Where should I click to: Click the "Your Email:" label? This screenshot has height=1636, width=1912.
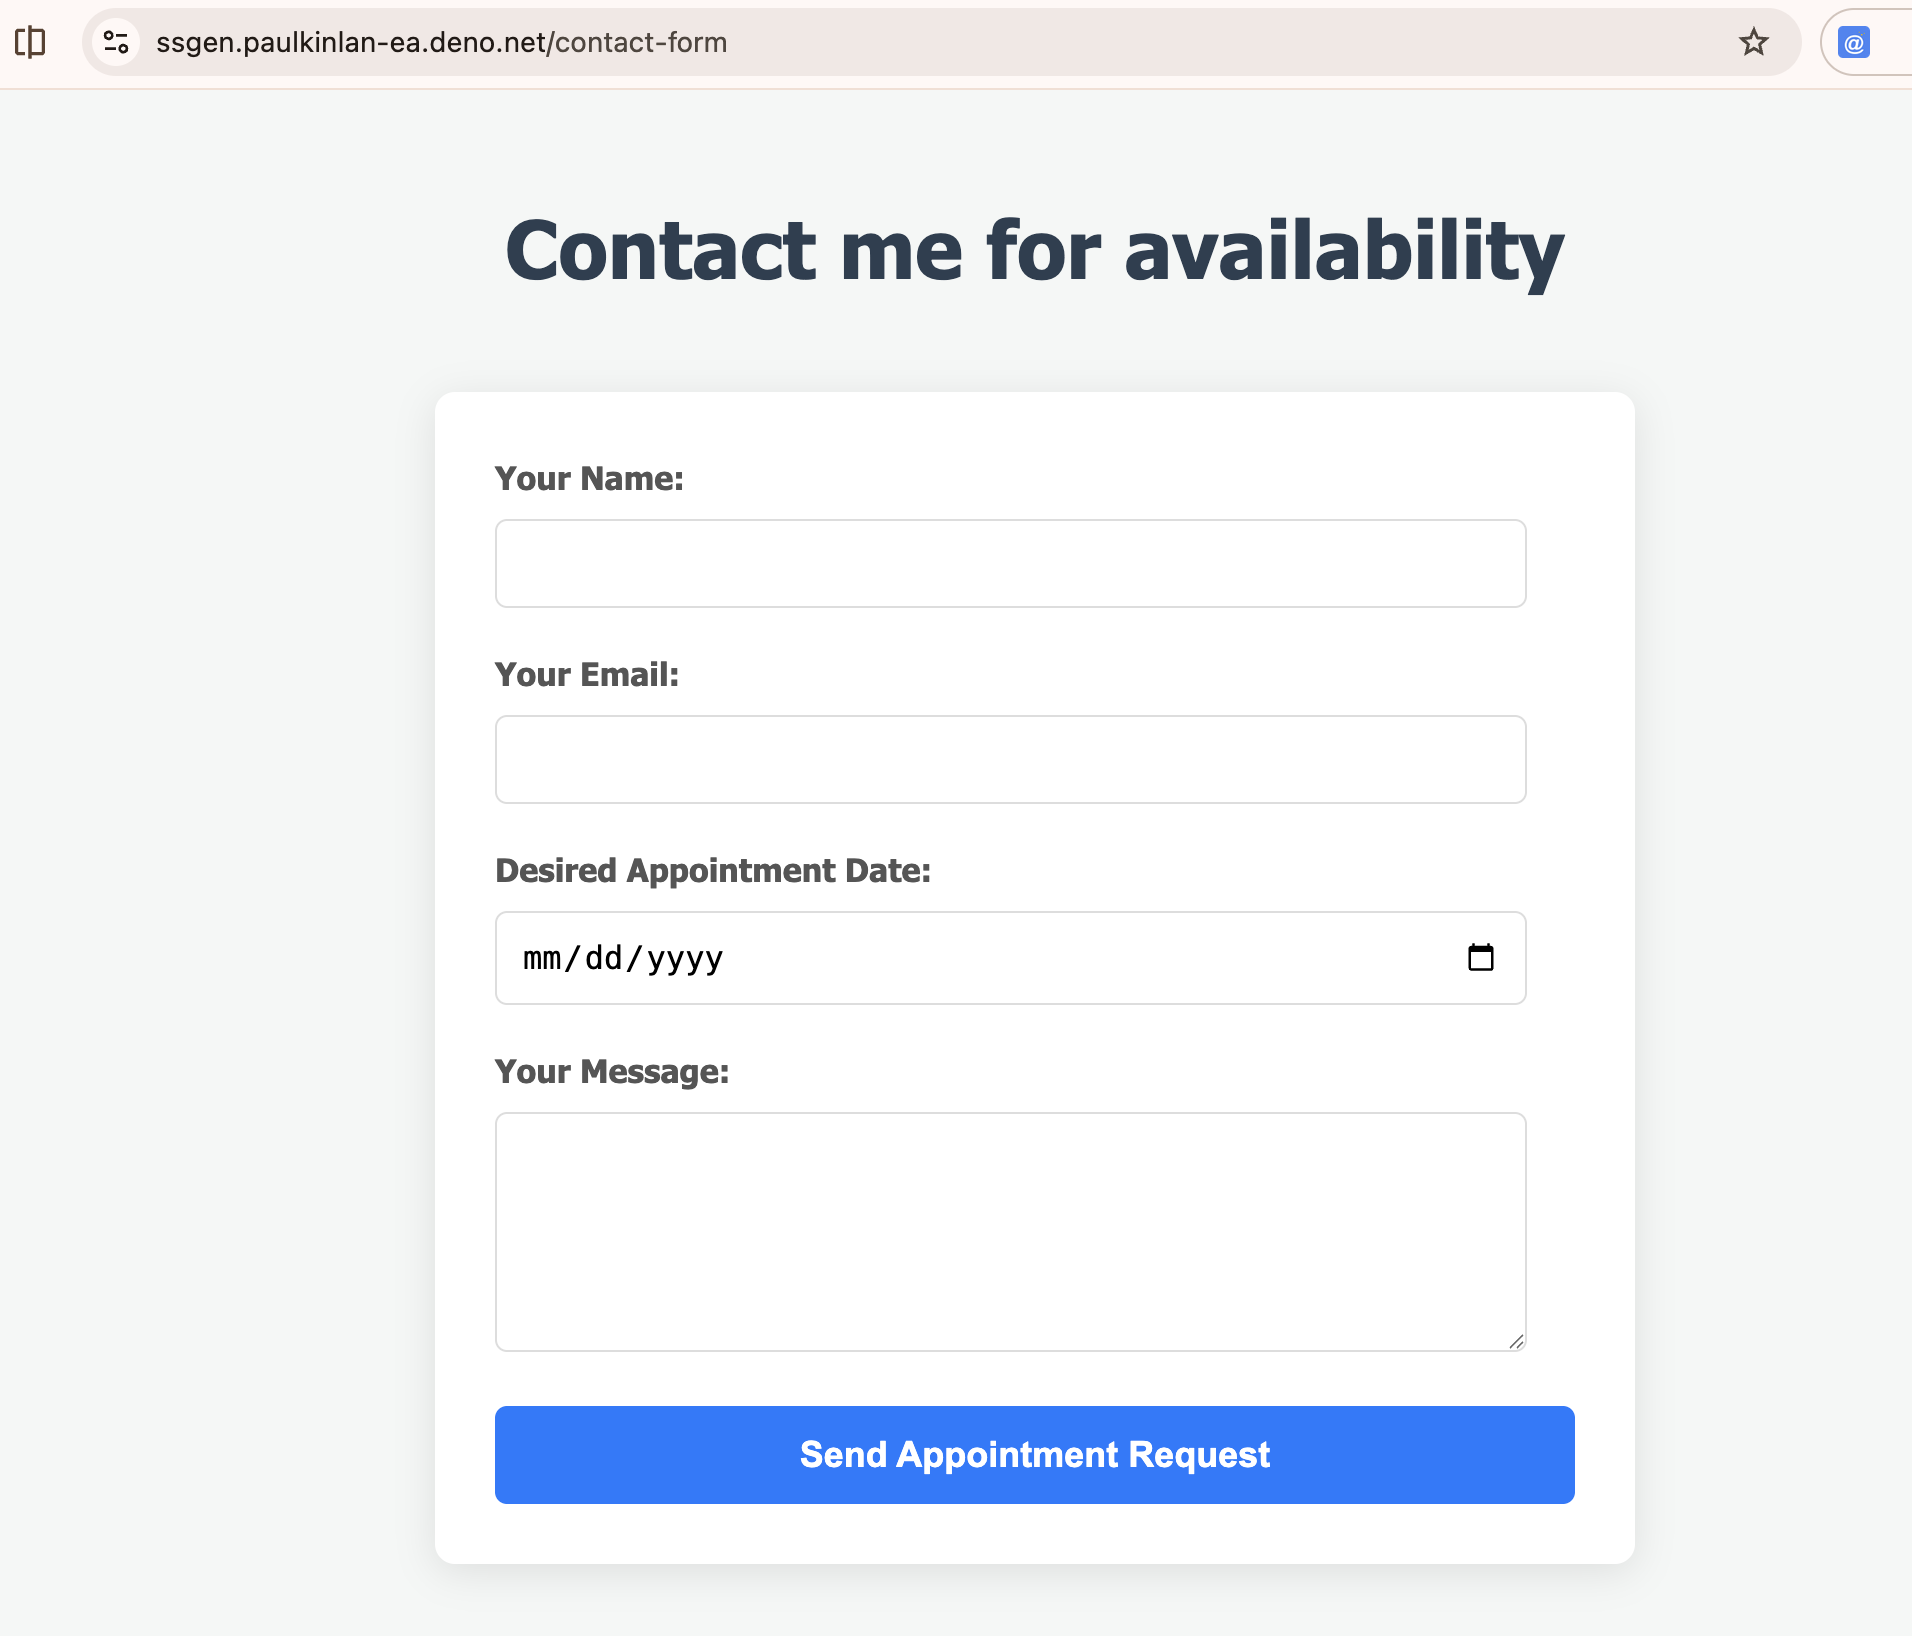coord(587,675)
